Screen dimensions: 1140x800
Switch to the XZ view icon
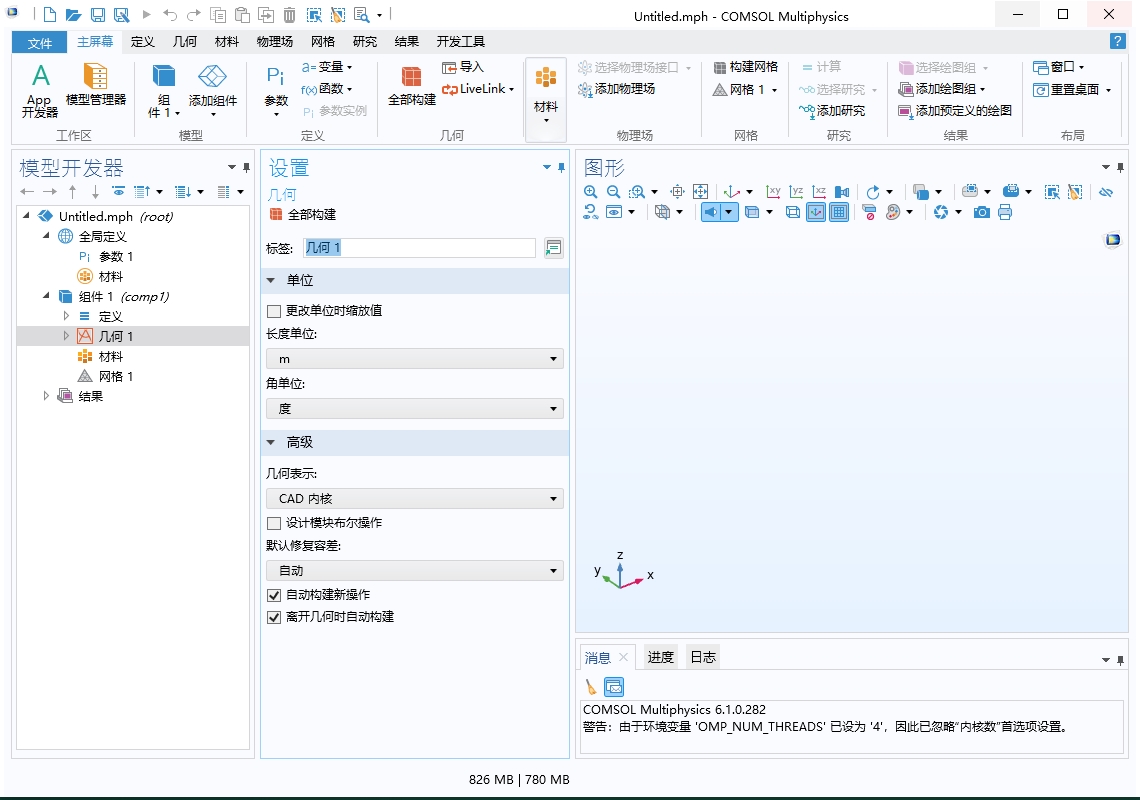(819, 192)
